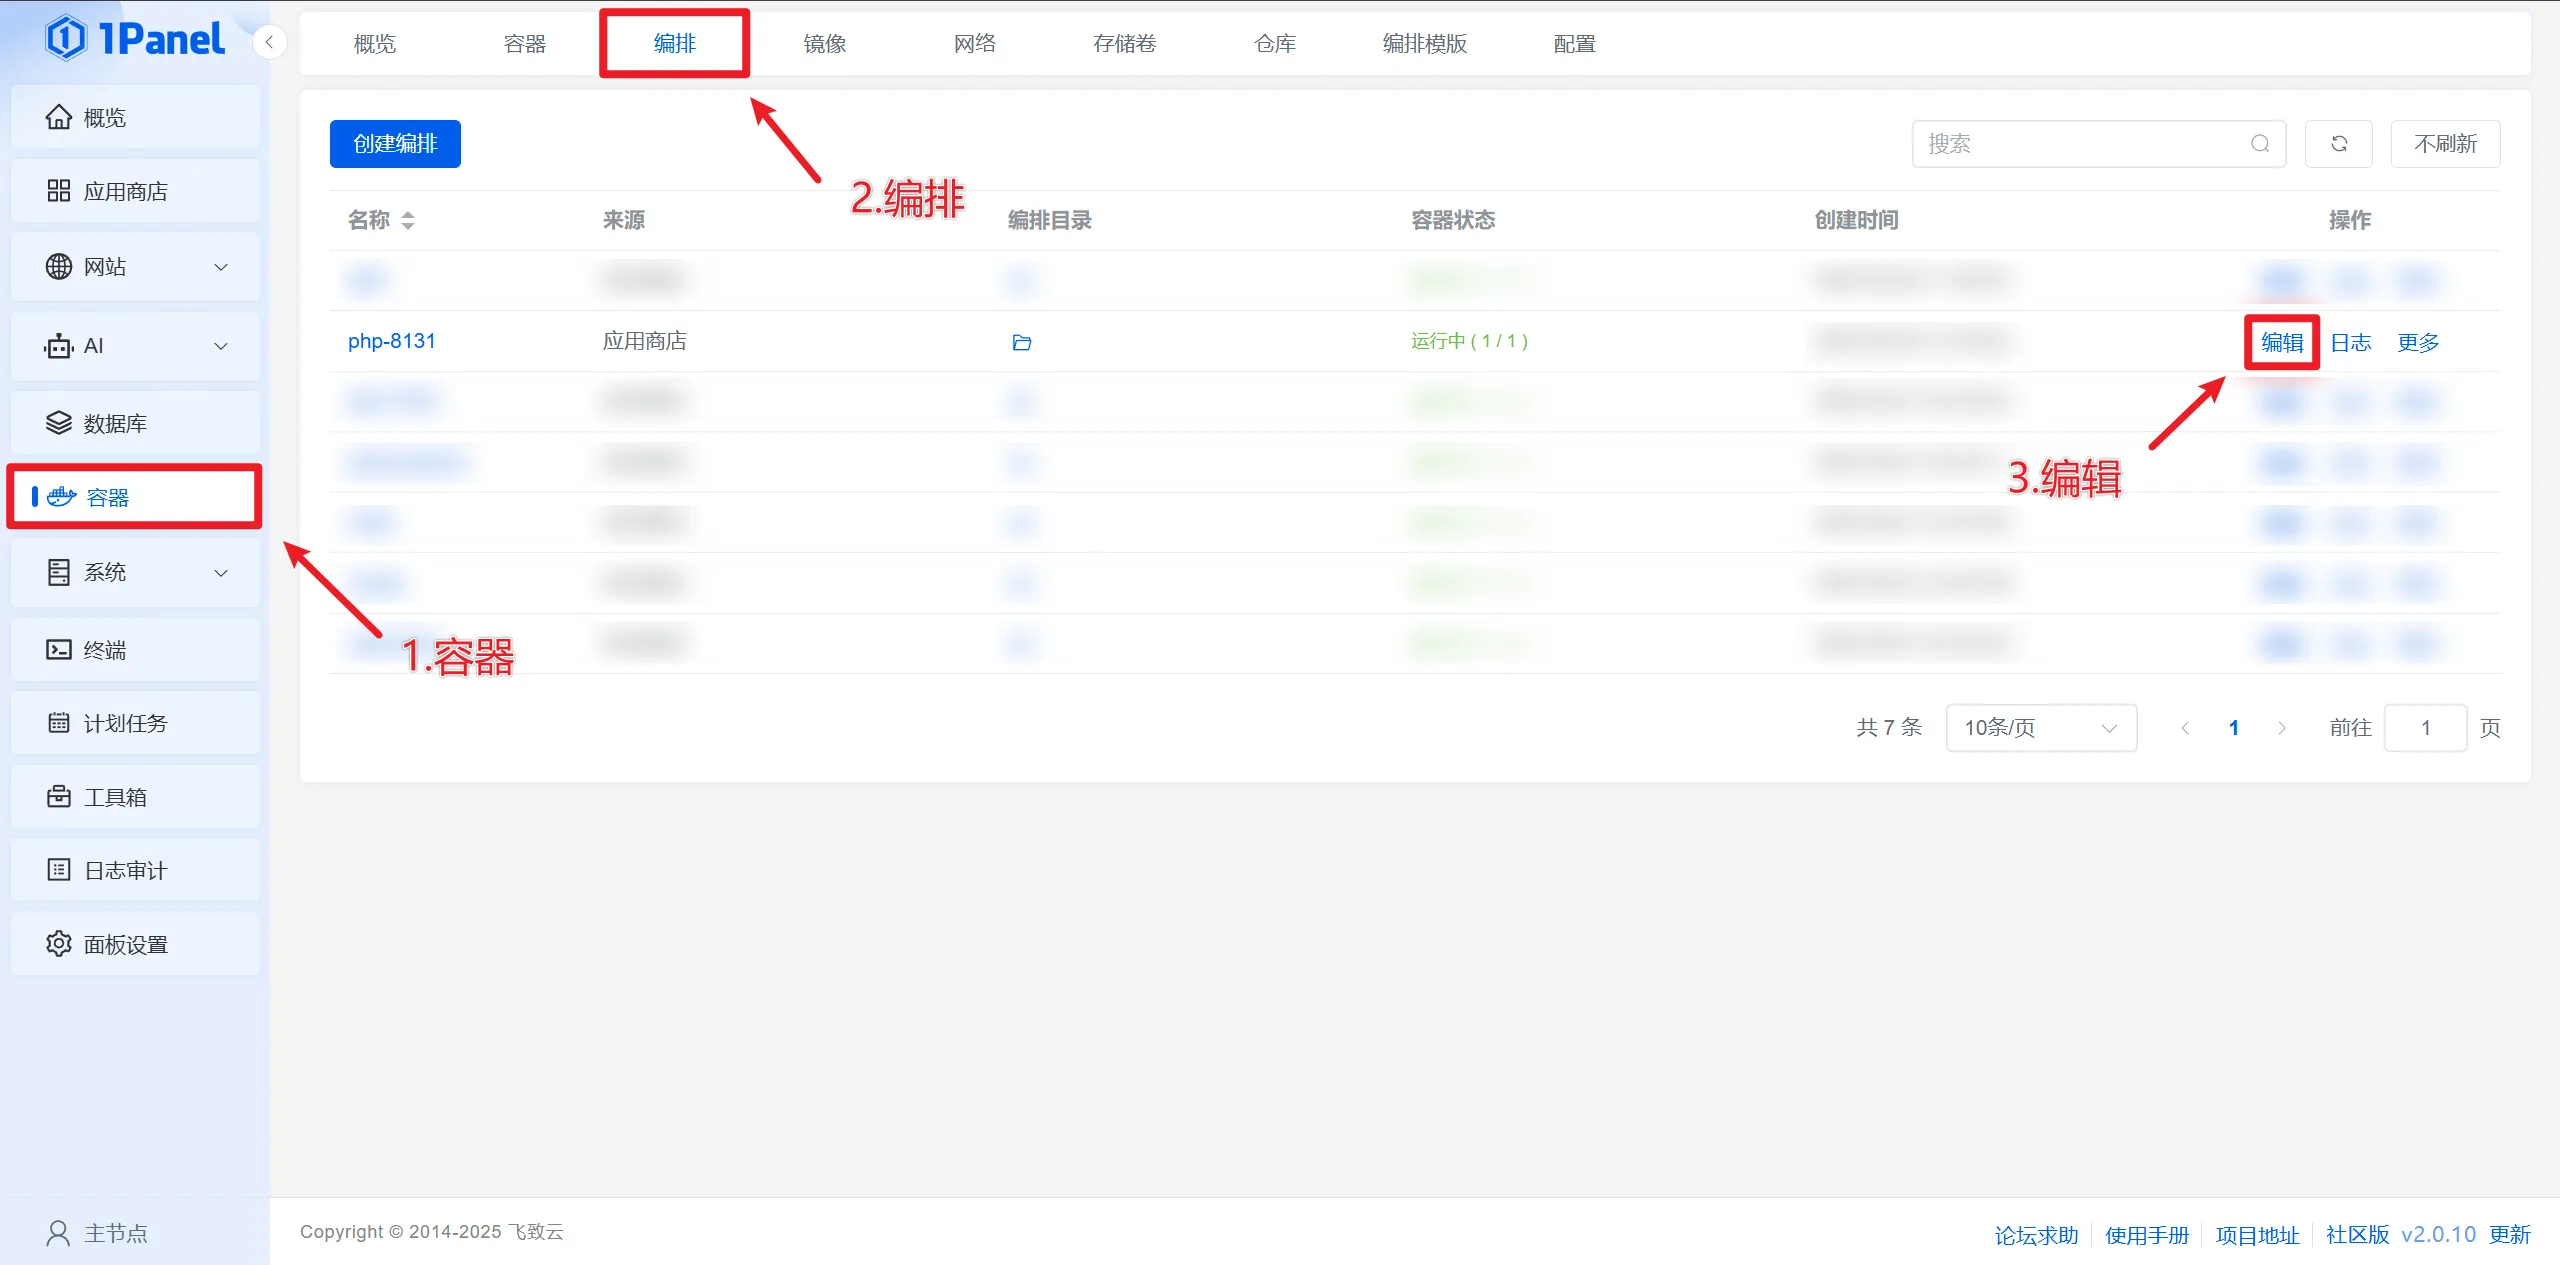Click the search magnifier icon
Screen dimensions: 2560x1265
coord(2259,144)
